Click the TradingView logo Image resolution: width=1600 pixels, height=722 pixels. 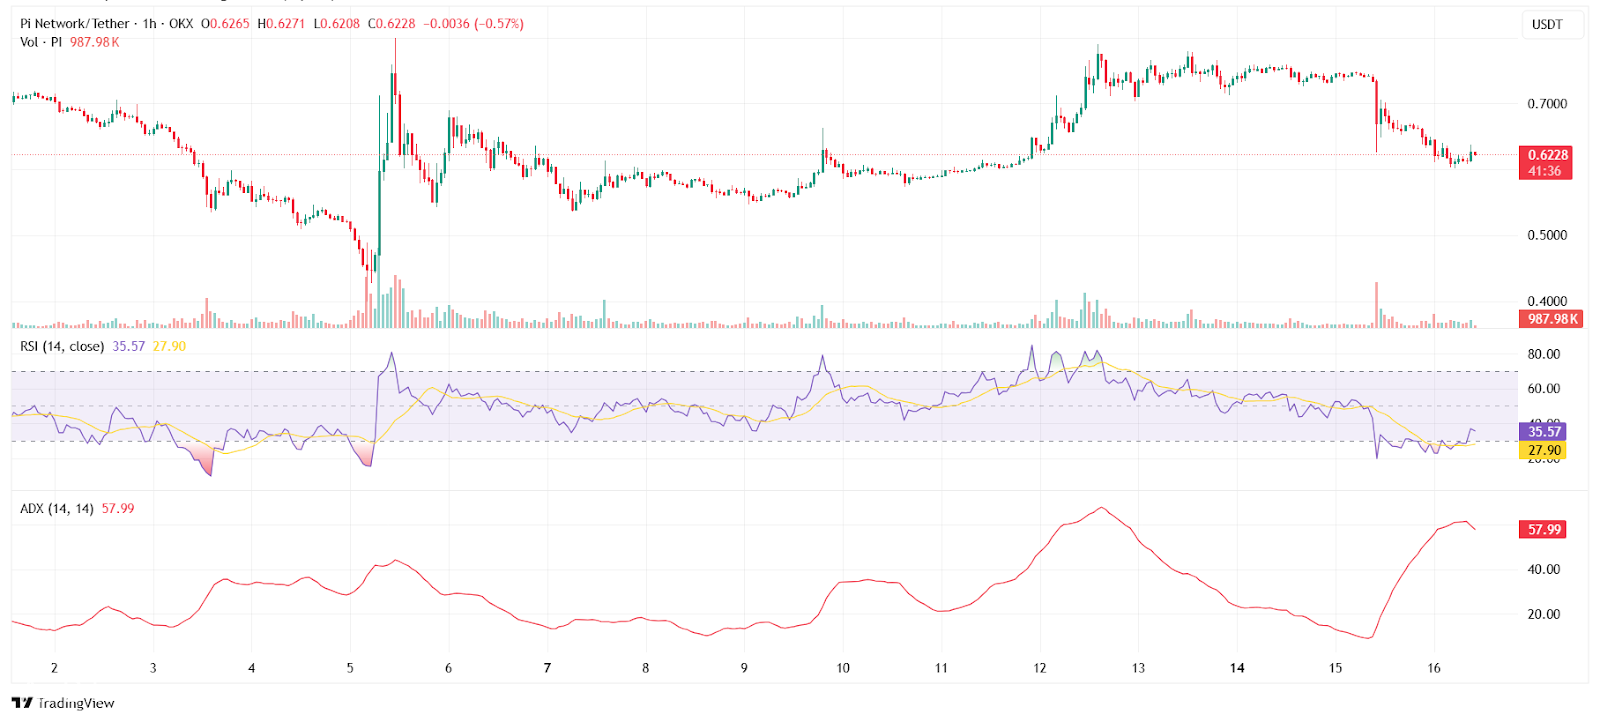point(63,703)
